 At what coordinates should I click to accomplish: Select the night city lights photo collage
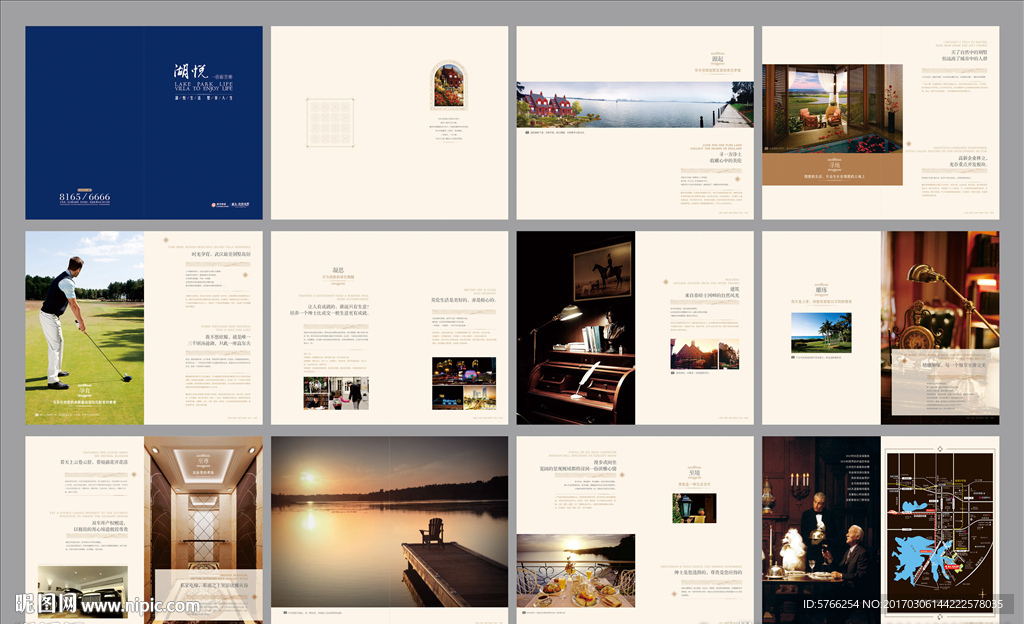click(x=464, y=383)
